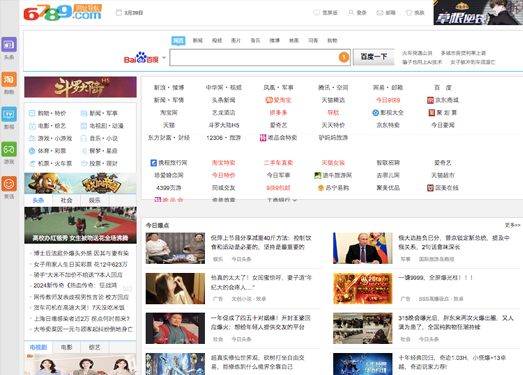Click the 苏宁易购 yellow icon link
The height and width of the screenshot is (375, 523).
coord(333,188)
